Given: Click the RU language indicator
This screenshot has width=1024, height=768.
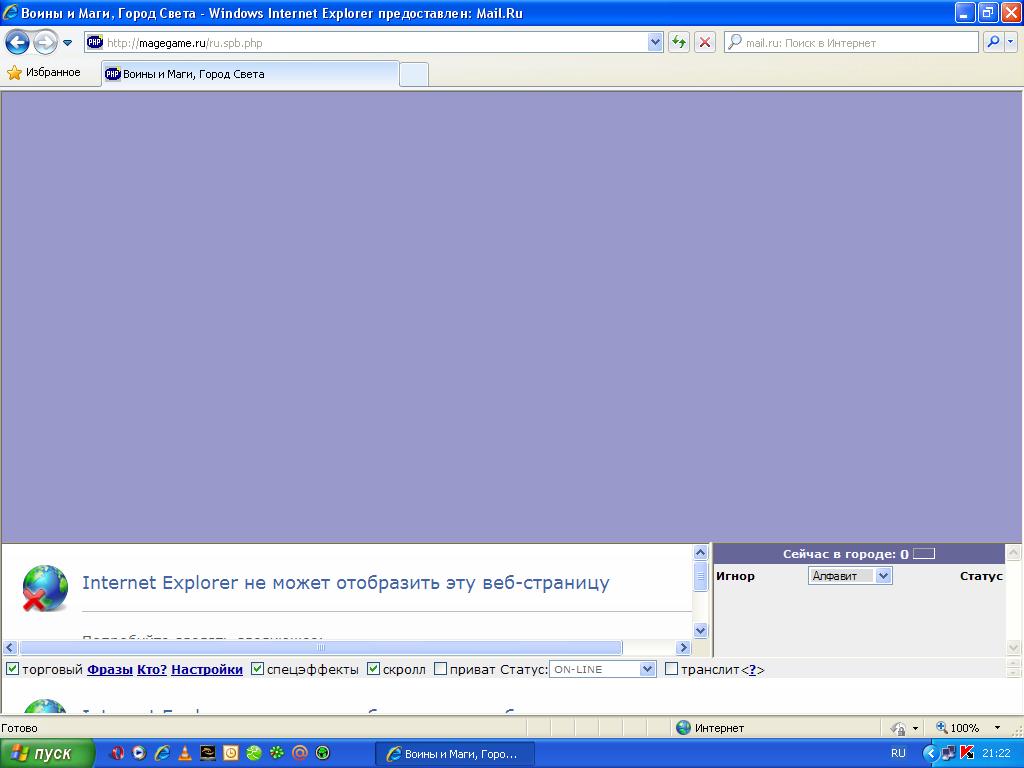Looking at the screenshot, I should (899, 754).
